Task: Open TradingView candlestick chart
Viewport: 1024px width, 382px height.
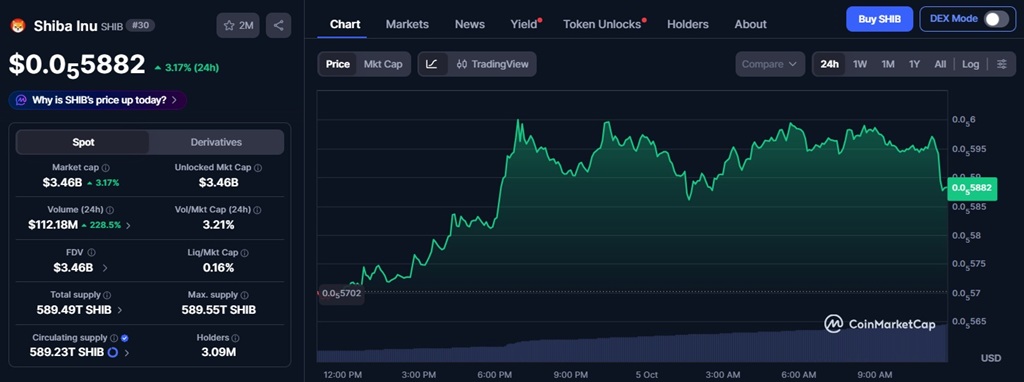Action: click(492, 64)
